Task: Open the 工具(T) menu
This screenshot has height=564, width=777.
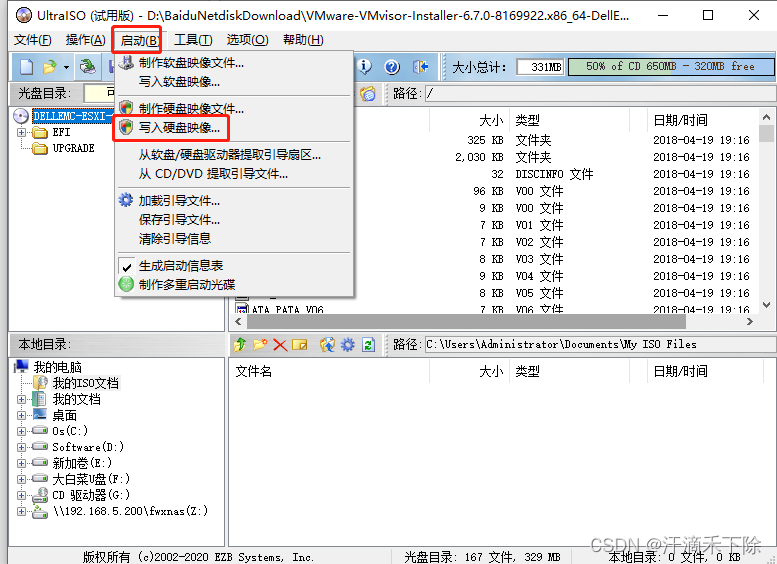Action: pyautogui.click(x=193, y=40)
